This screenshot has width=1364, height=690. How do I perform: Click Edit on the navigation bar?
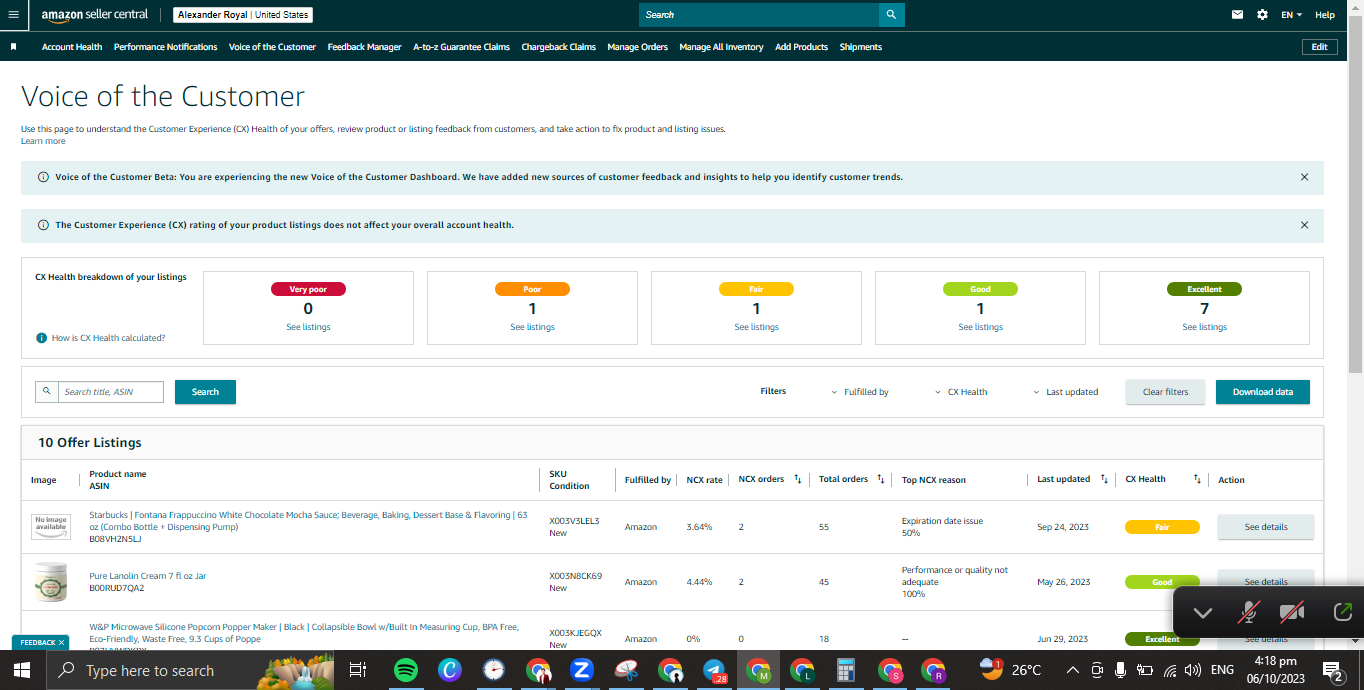pyautogui.click(x=1319, y=47)
